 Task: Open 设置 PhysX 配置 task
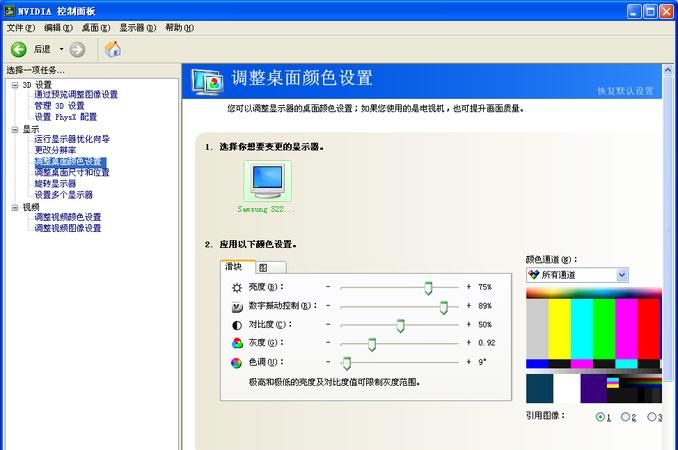(66, 117)
